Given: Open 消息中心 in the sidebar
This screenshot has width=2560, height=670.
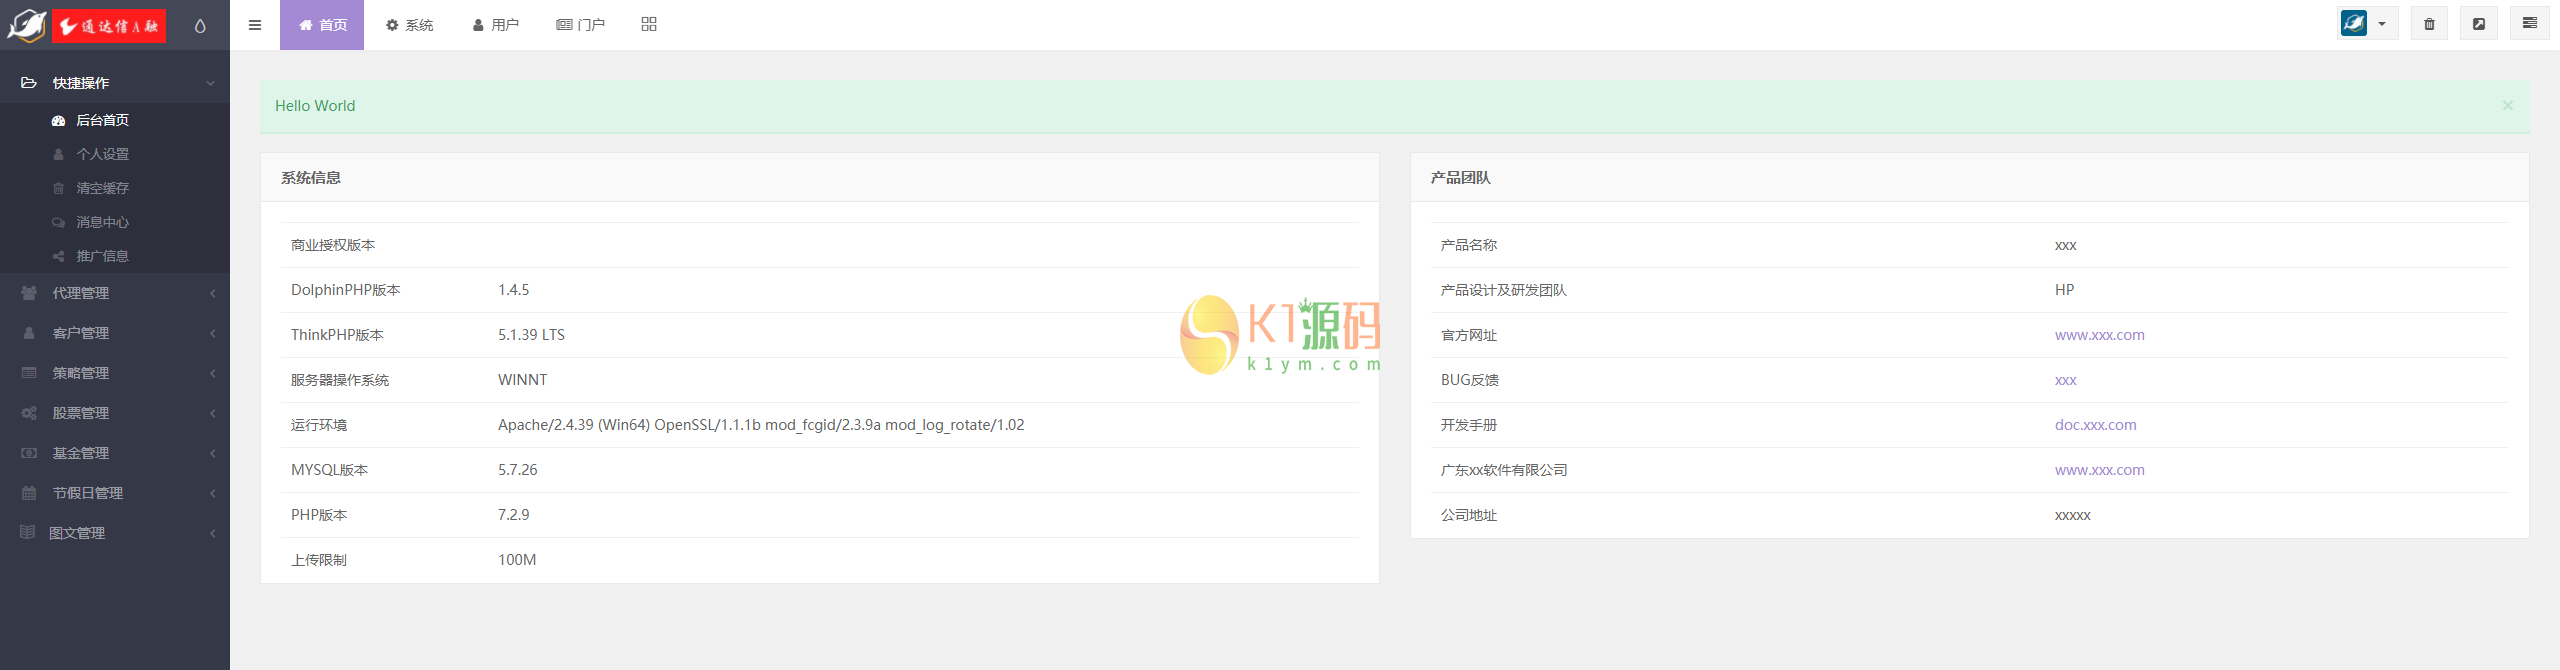Looking at the screenshot, I should pos(103,222).
